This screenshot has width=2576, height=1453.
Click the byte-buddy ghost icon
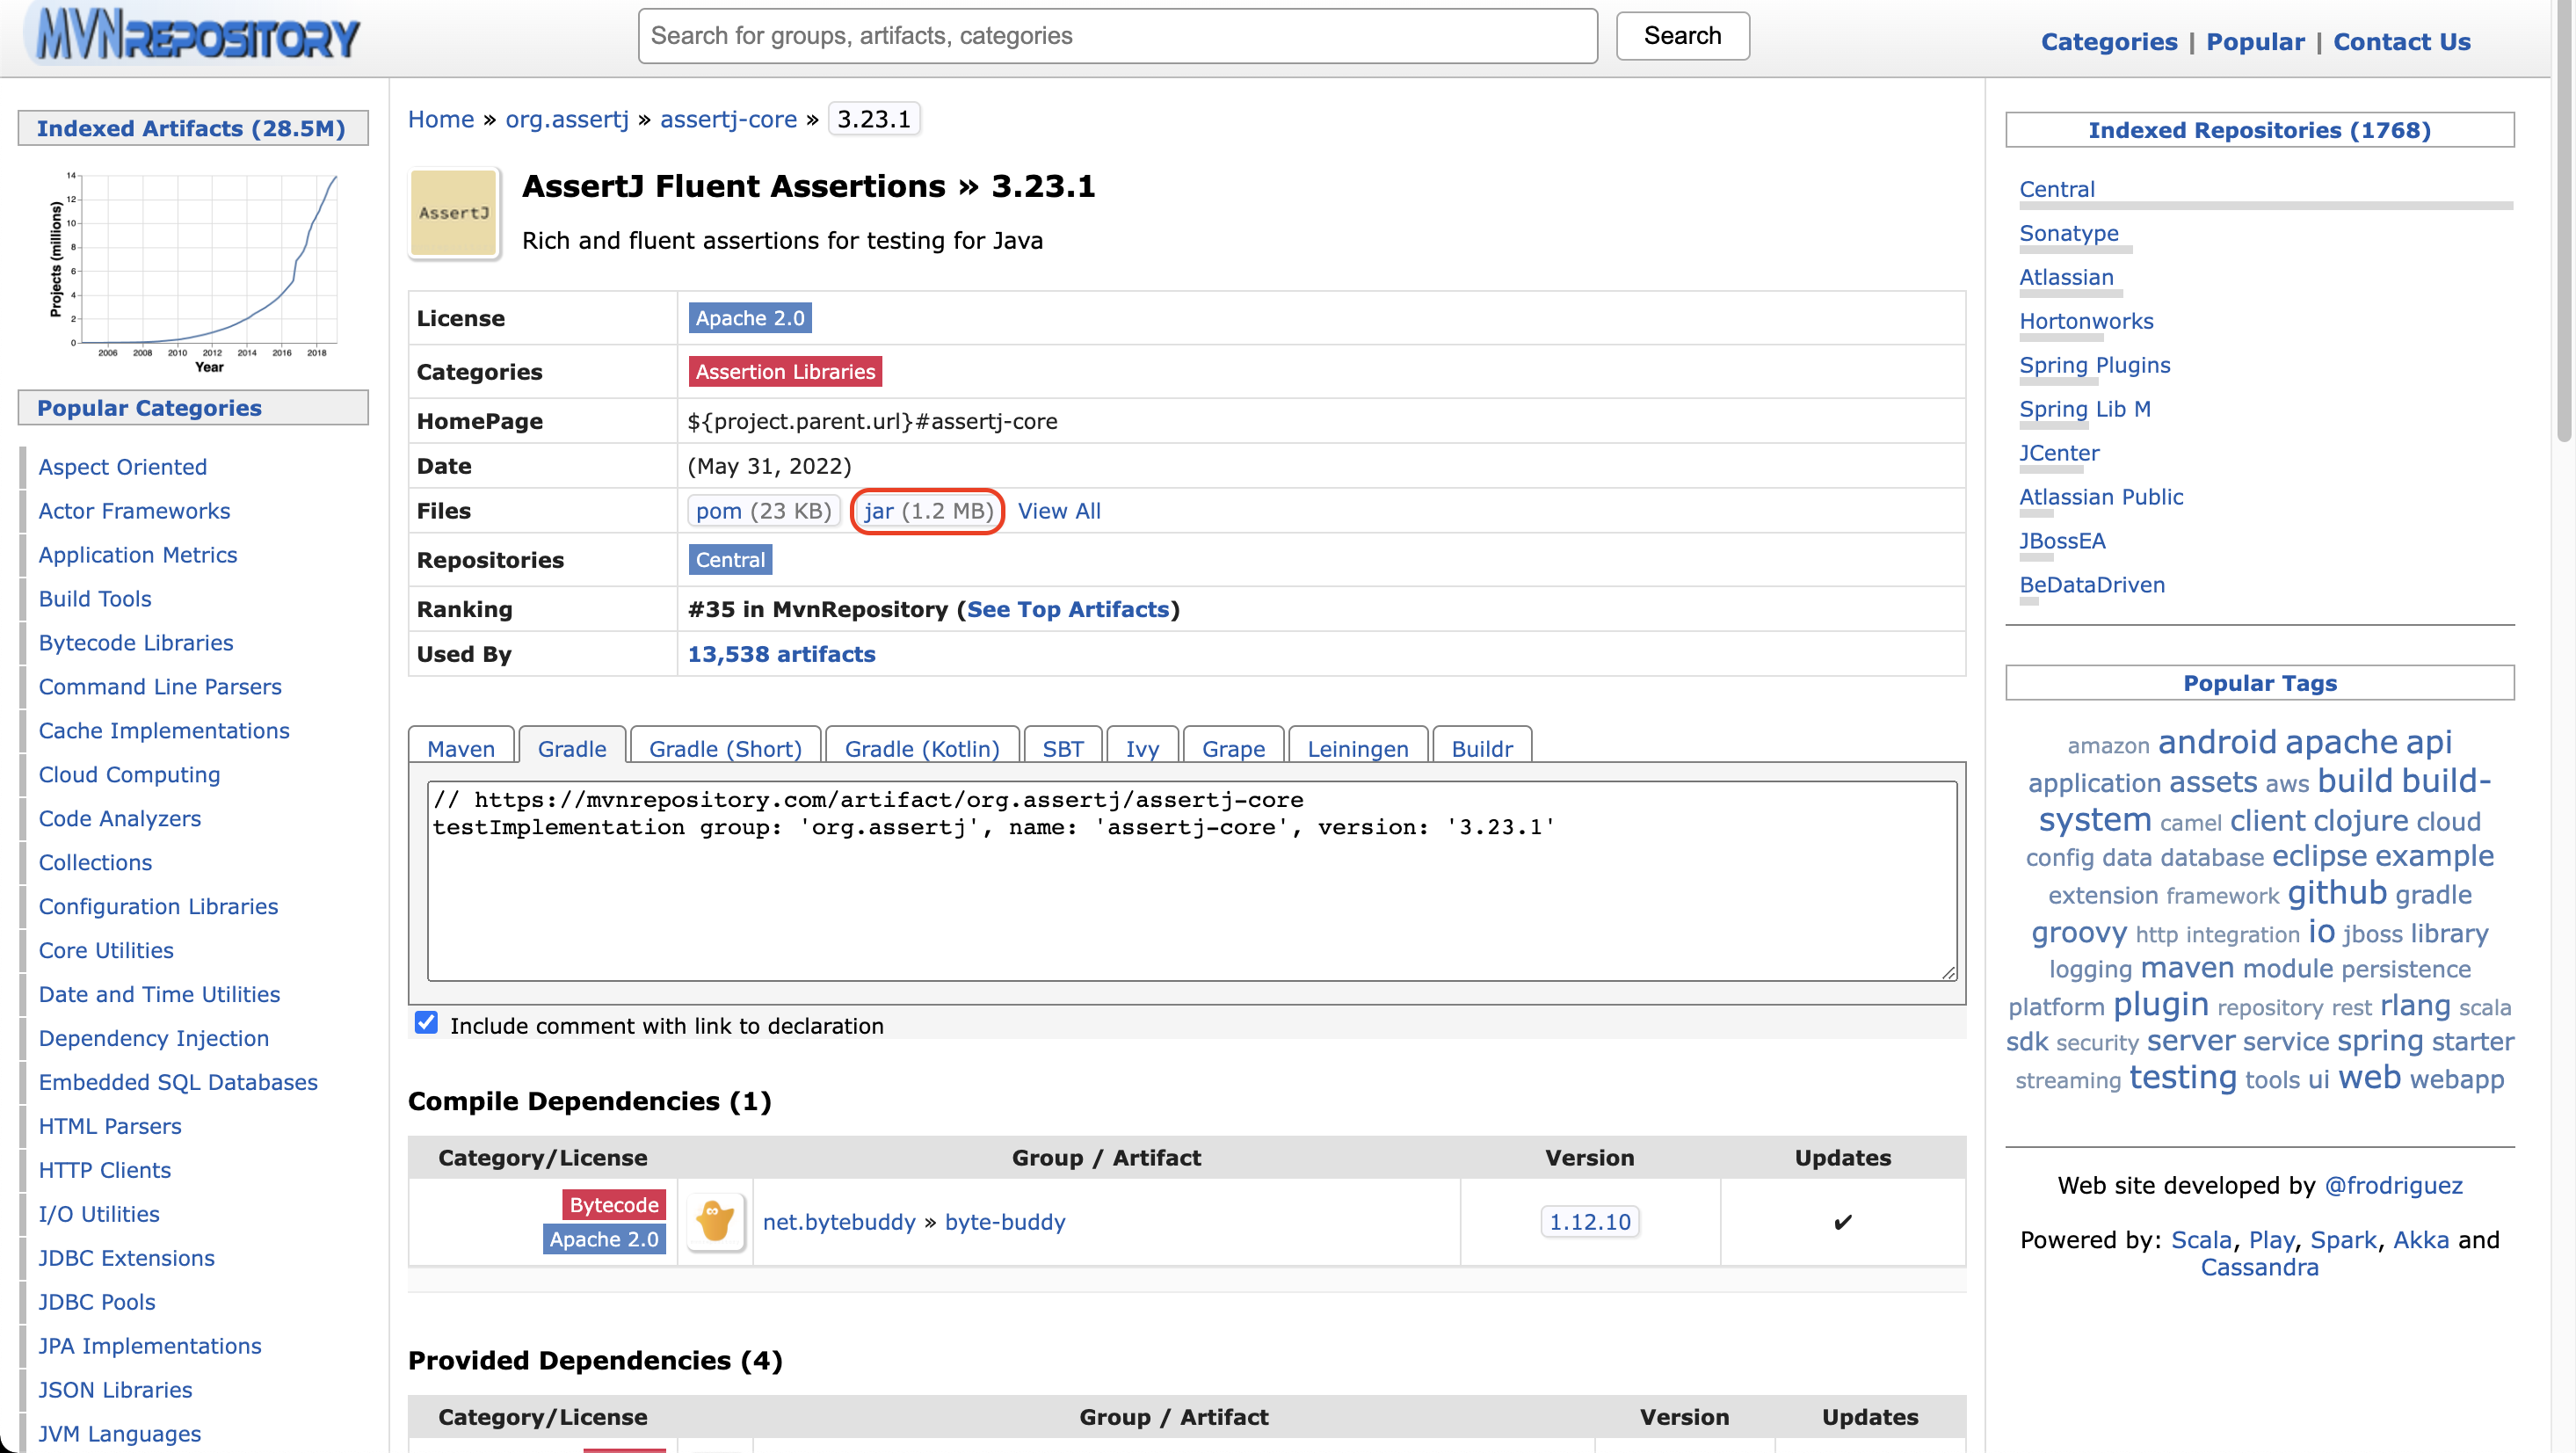click(715, 1221)
